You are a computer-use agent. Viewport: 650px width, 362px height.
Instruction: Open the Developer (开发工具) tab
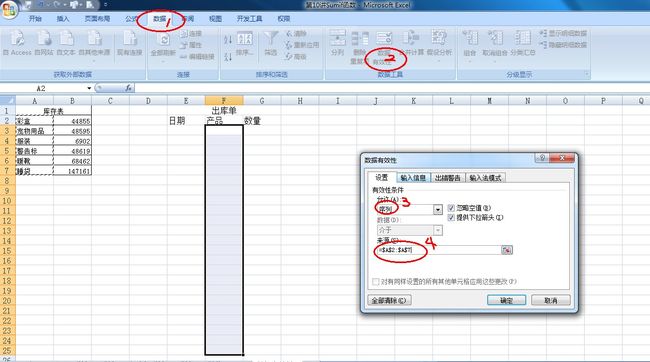[x=249, y=19]
